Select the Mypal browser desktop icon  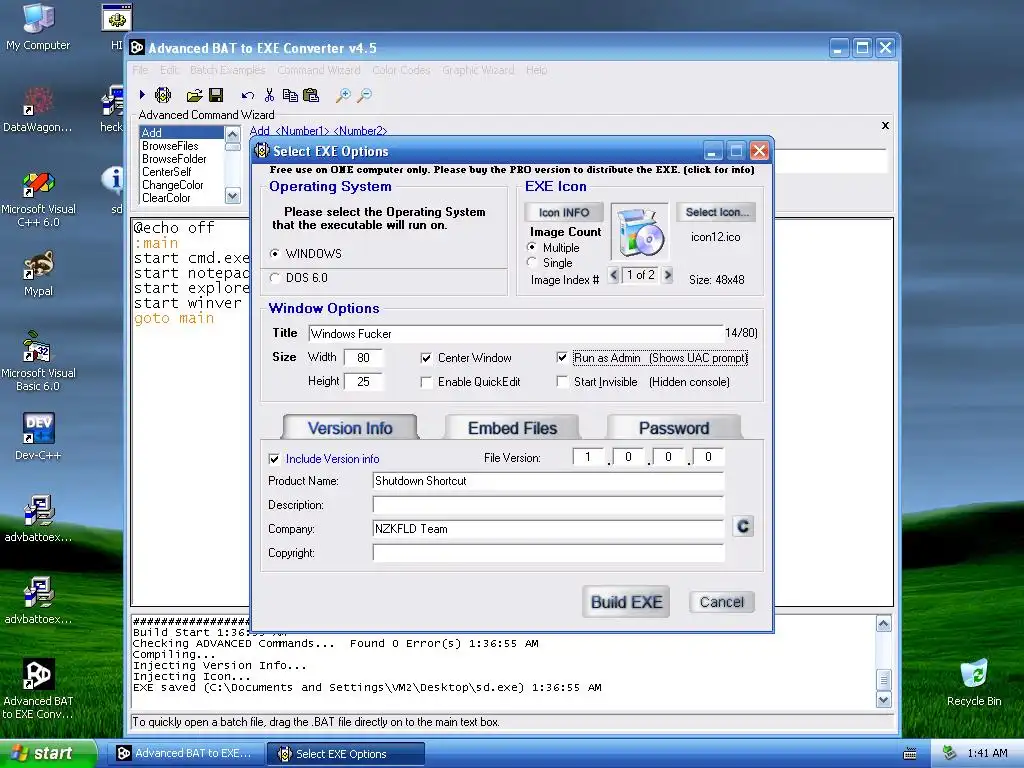point(38,274)
